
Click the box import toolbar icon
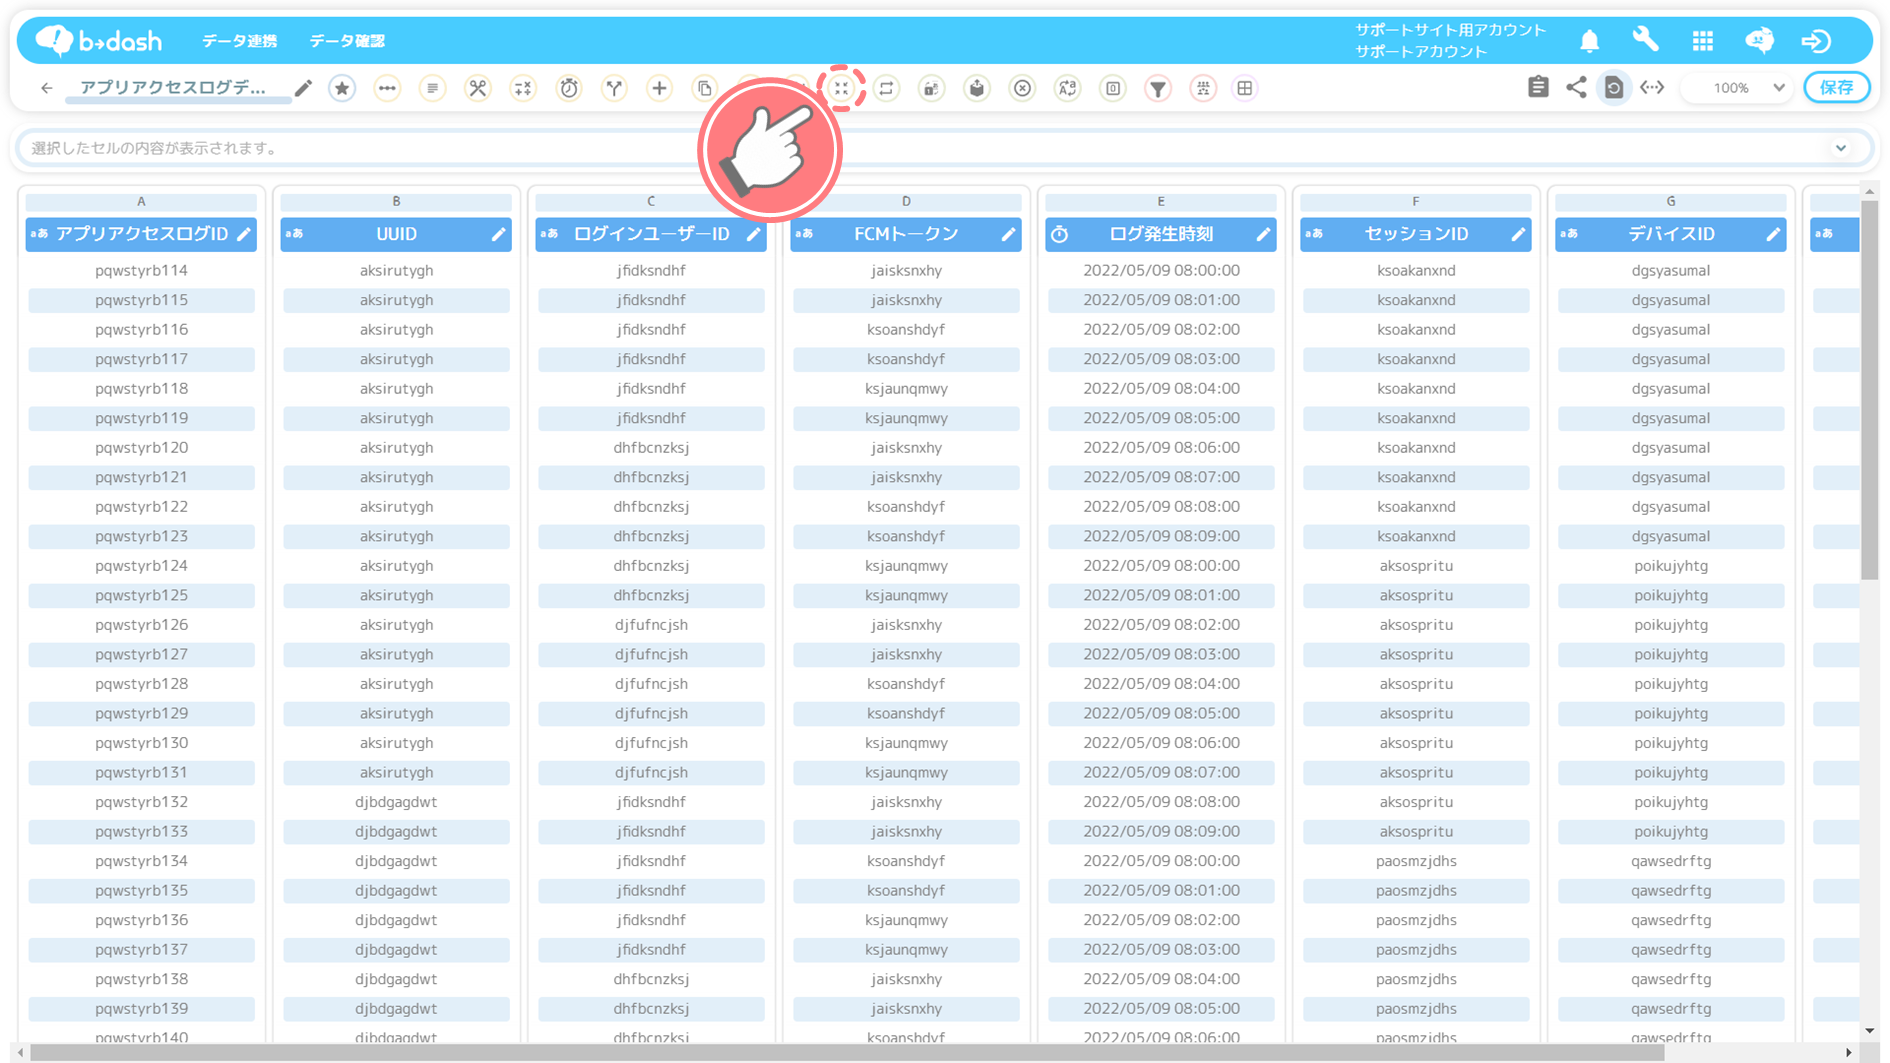click(x=977, y=88)
